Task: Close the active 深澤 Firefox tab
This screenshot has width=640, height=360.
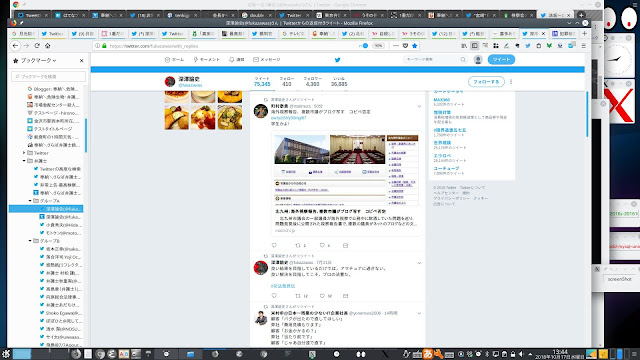Action: 543,33
